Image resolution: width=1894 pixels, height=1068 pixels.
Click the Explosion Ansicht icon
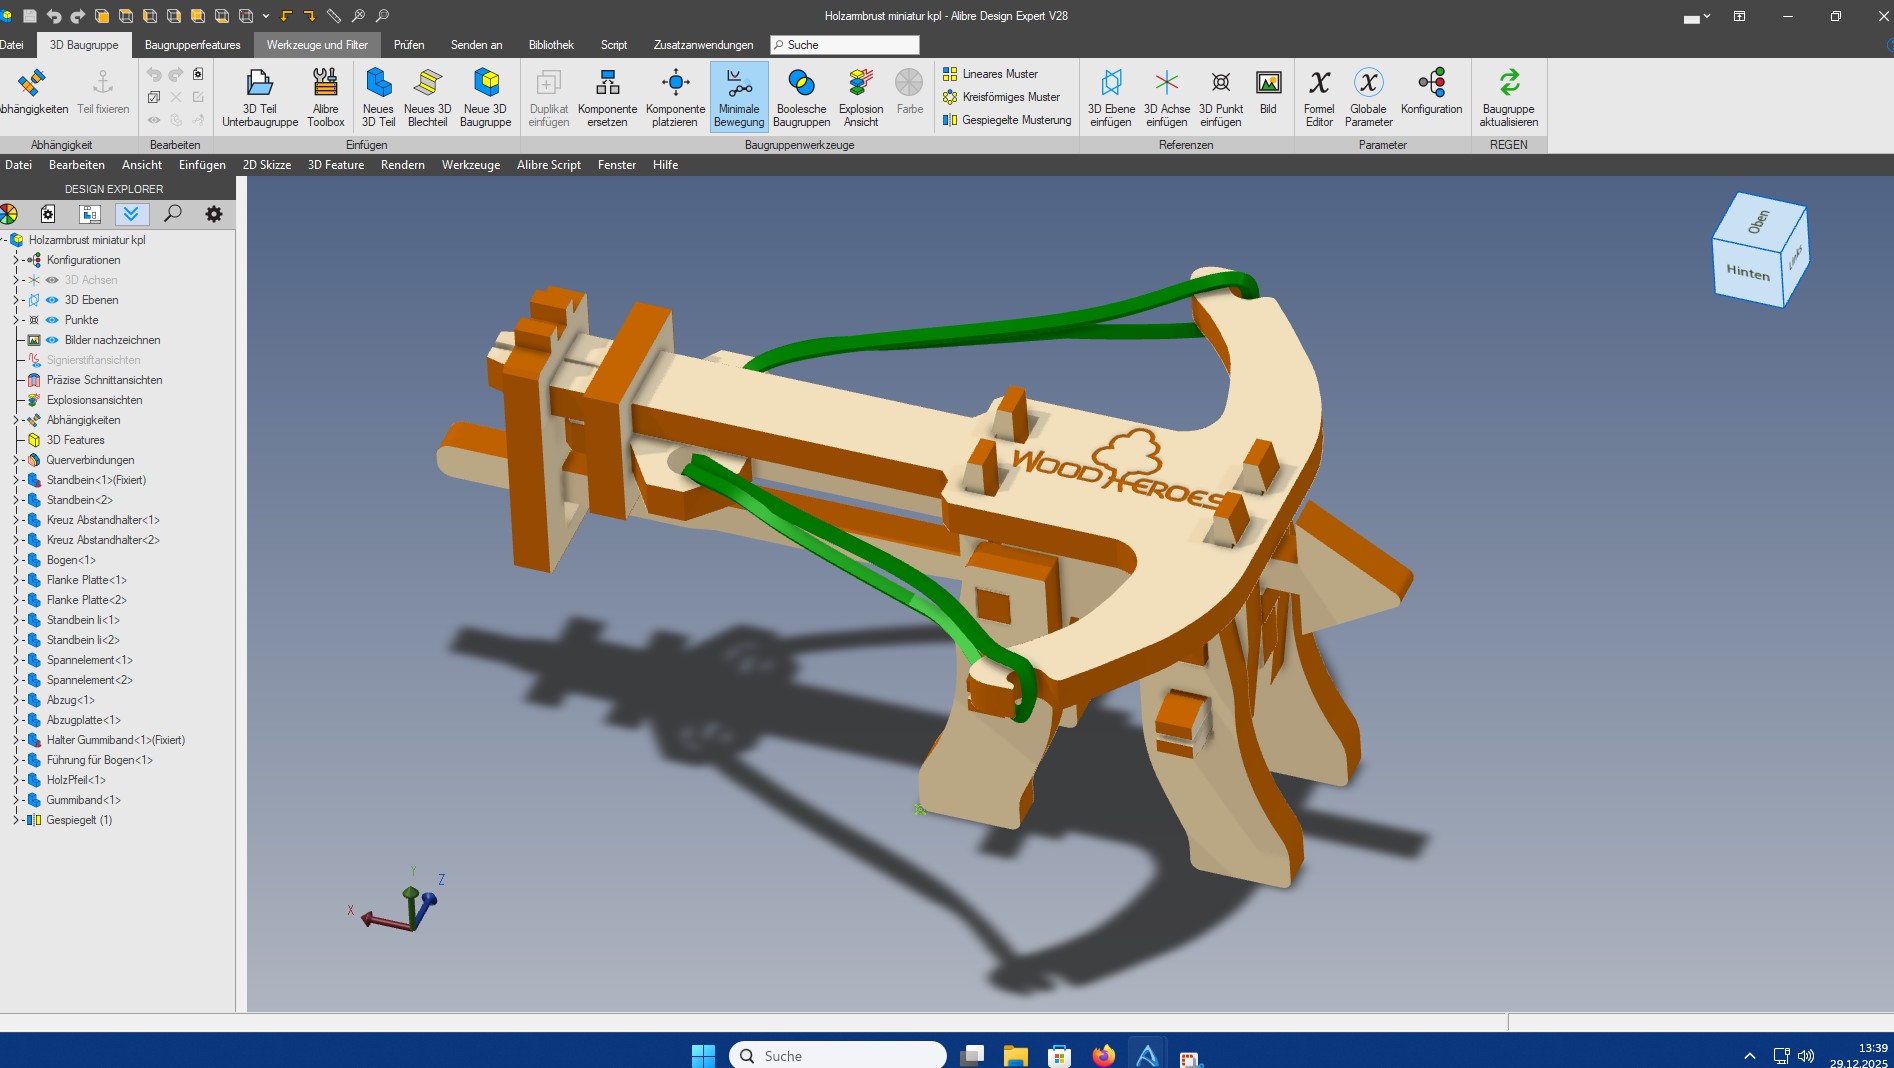pos(860,84)
